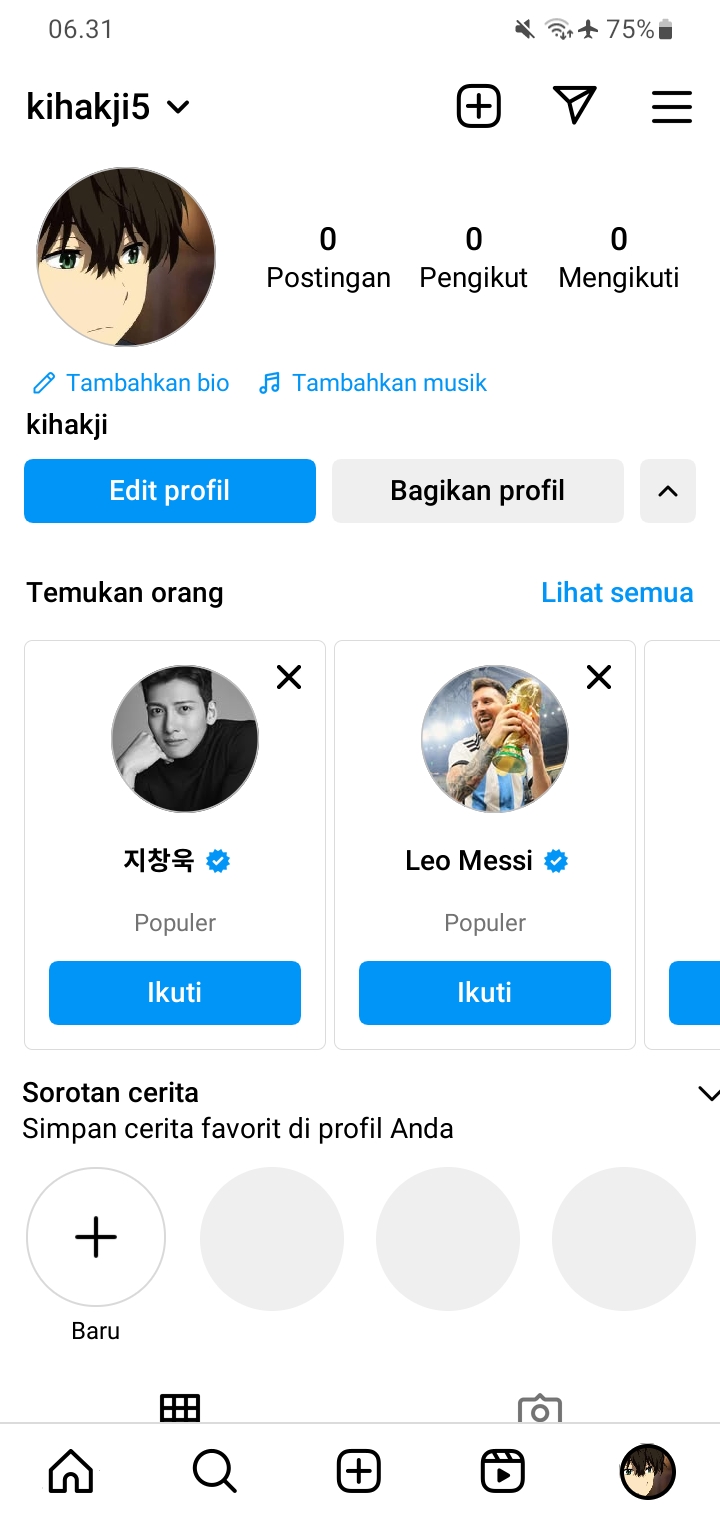
Task: Collapse the Temukan orang suggestions panel
Action: pos(667,491)
